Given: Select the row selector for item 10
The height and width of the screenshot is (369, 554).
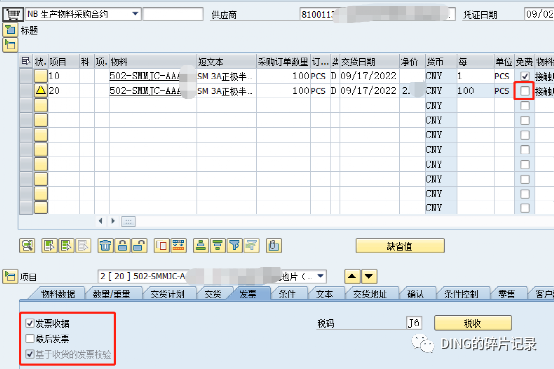Looking at the screenshot, I should [x=26, y=76].
